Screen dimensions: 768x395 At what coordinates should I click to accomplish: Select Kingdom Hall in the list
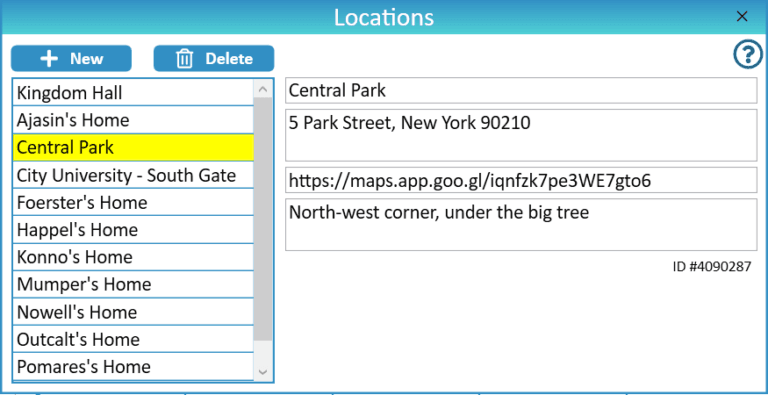133,93
